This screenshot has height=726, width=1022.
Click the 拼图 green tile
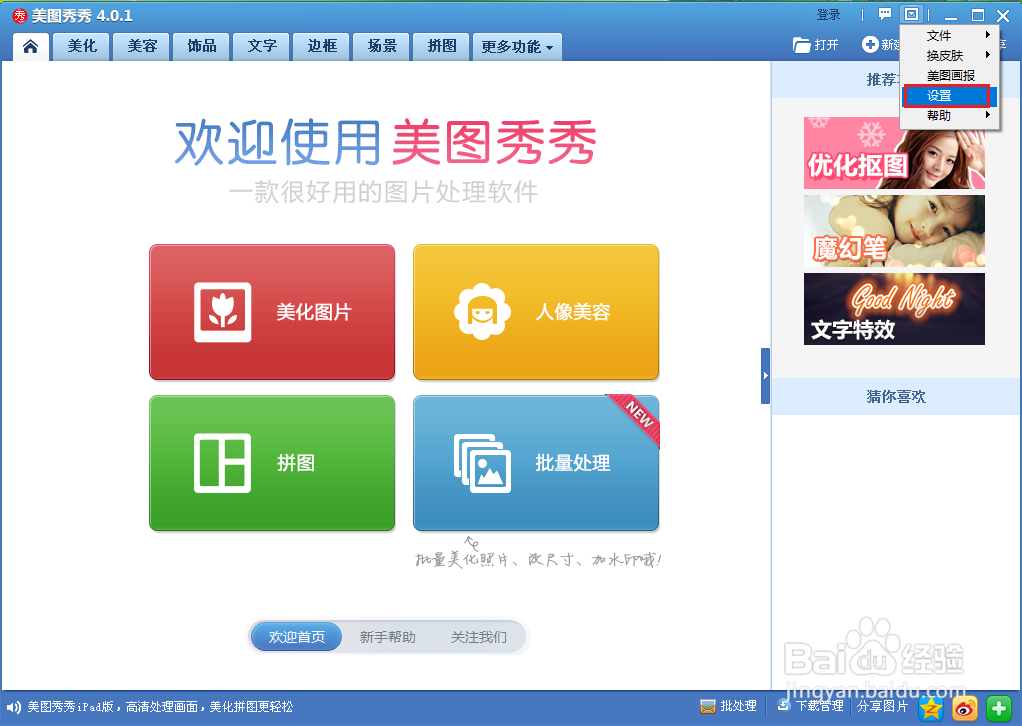click(x=272, y=463)
